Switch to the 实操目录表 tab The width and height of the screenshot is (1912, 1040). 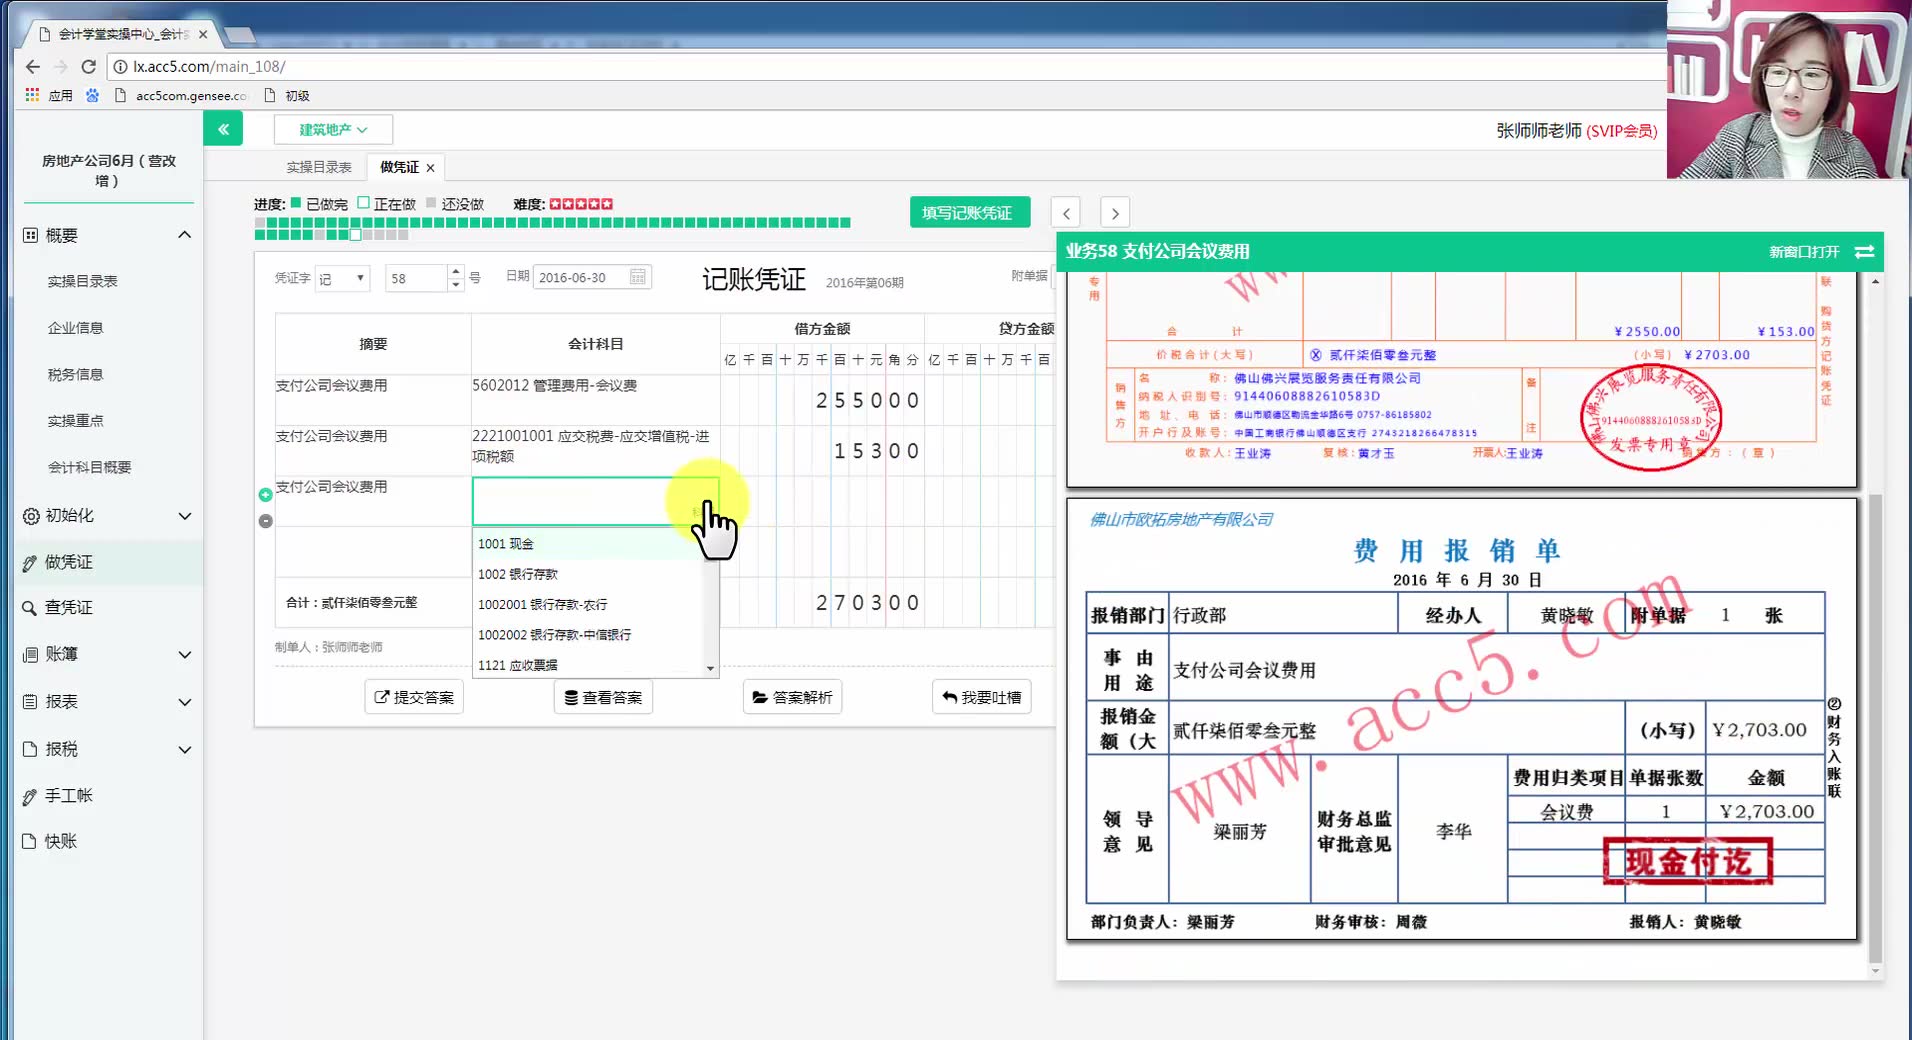pyautogui.click(x=319, y=166)
